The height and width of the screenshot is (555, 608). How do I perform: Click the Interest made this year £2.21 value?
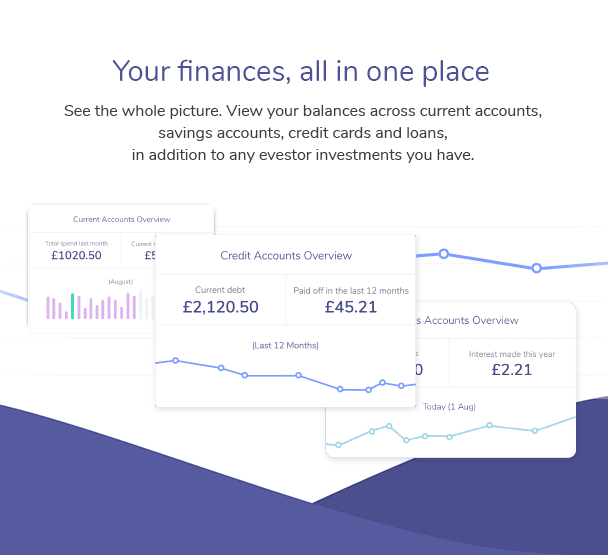point(511,369)
